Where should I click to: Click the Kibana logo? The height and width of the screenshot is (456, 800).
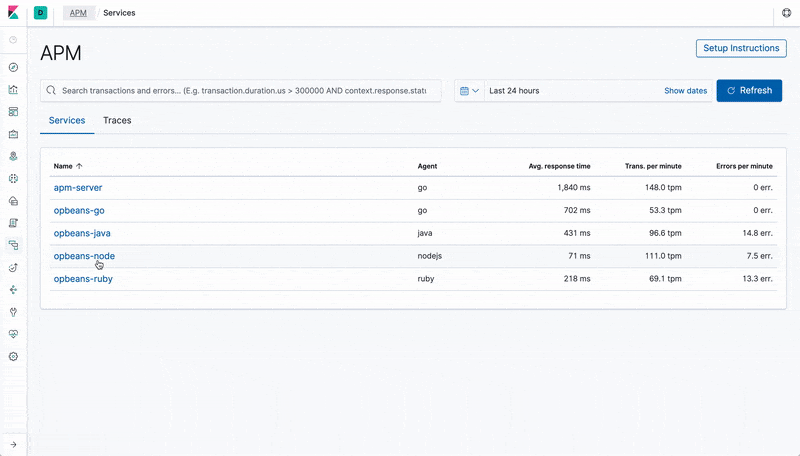click(13, 12)
